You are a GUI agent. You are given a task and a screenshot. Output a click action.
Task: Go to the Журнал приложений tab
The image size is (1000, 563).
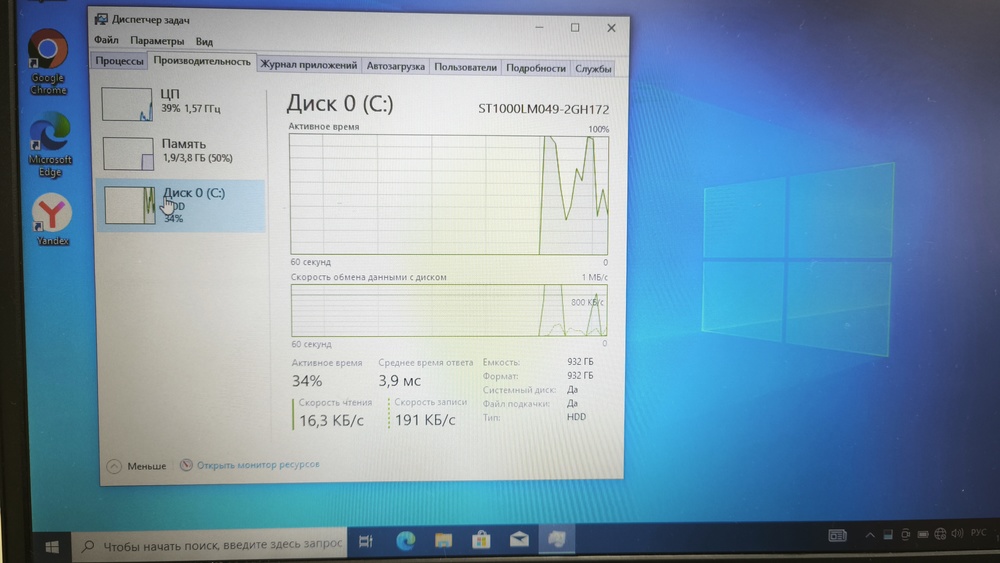click(309, 65)
